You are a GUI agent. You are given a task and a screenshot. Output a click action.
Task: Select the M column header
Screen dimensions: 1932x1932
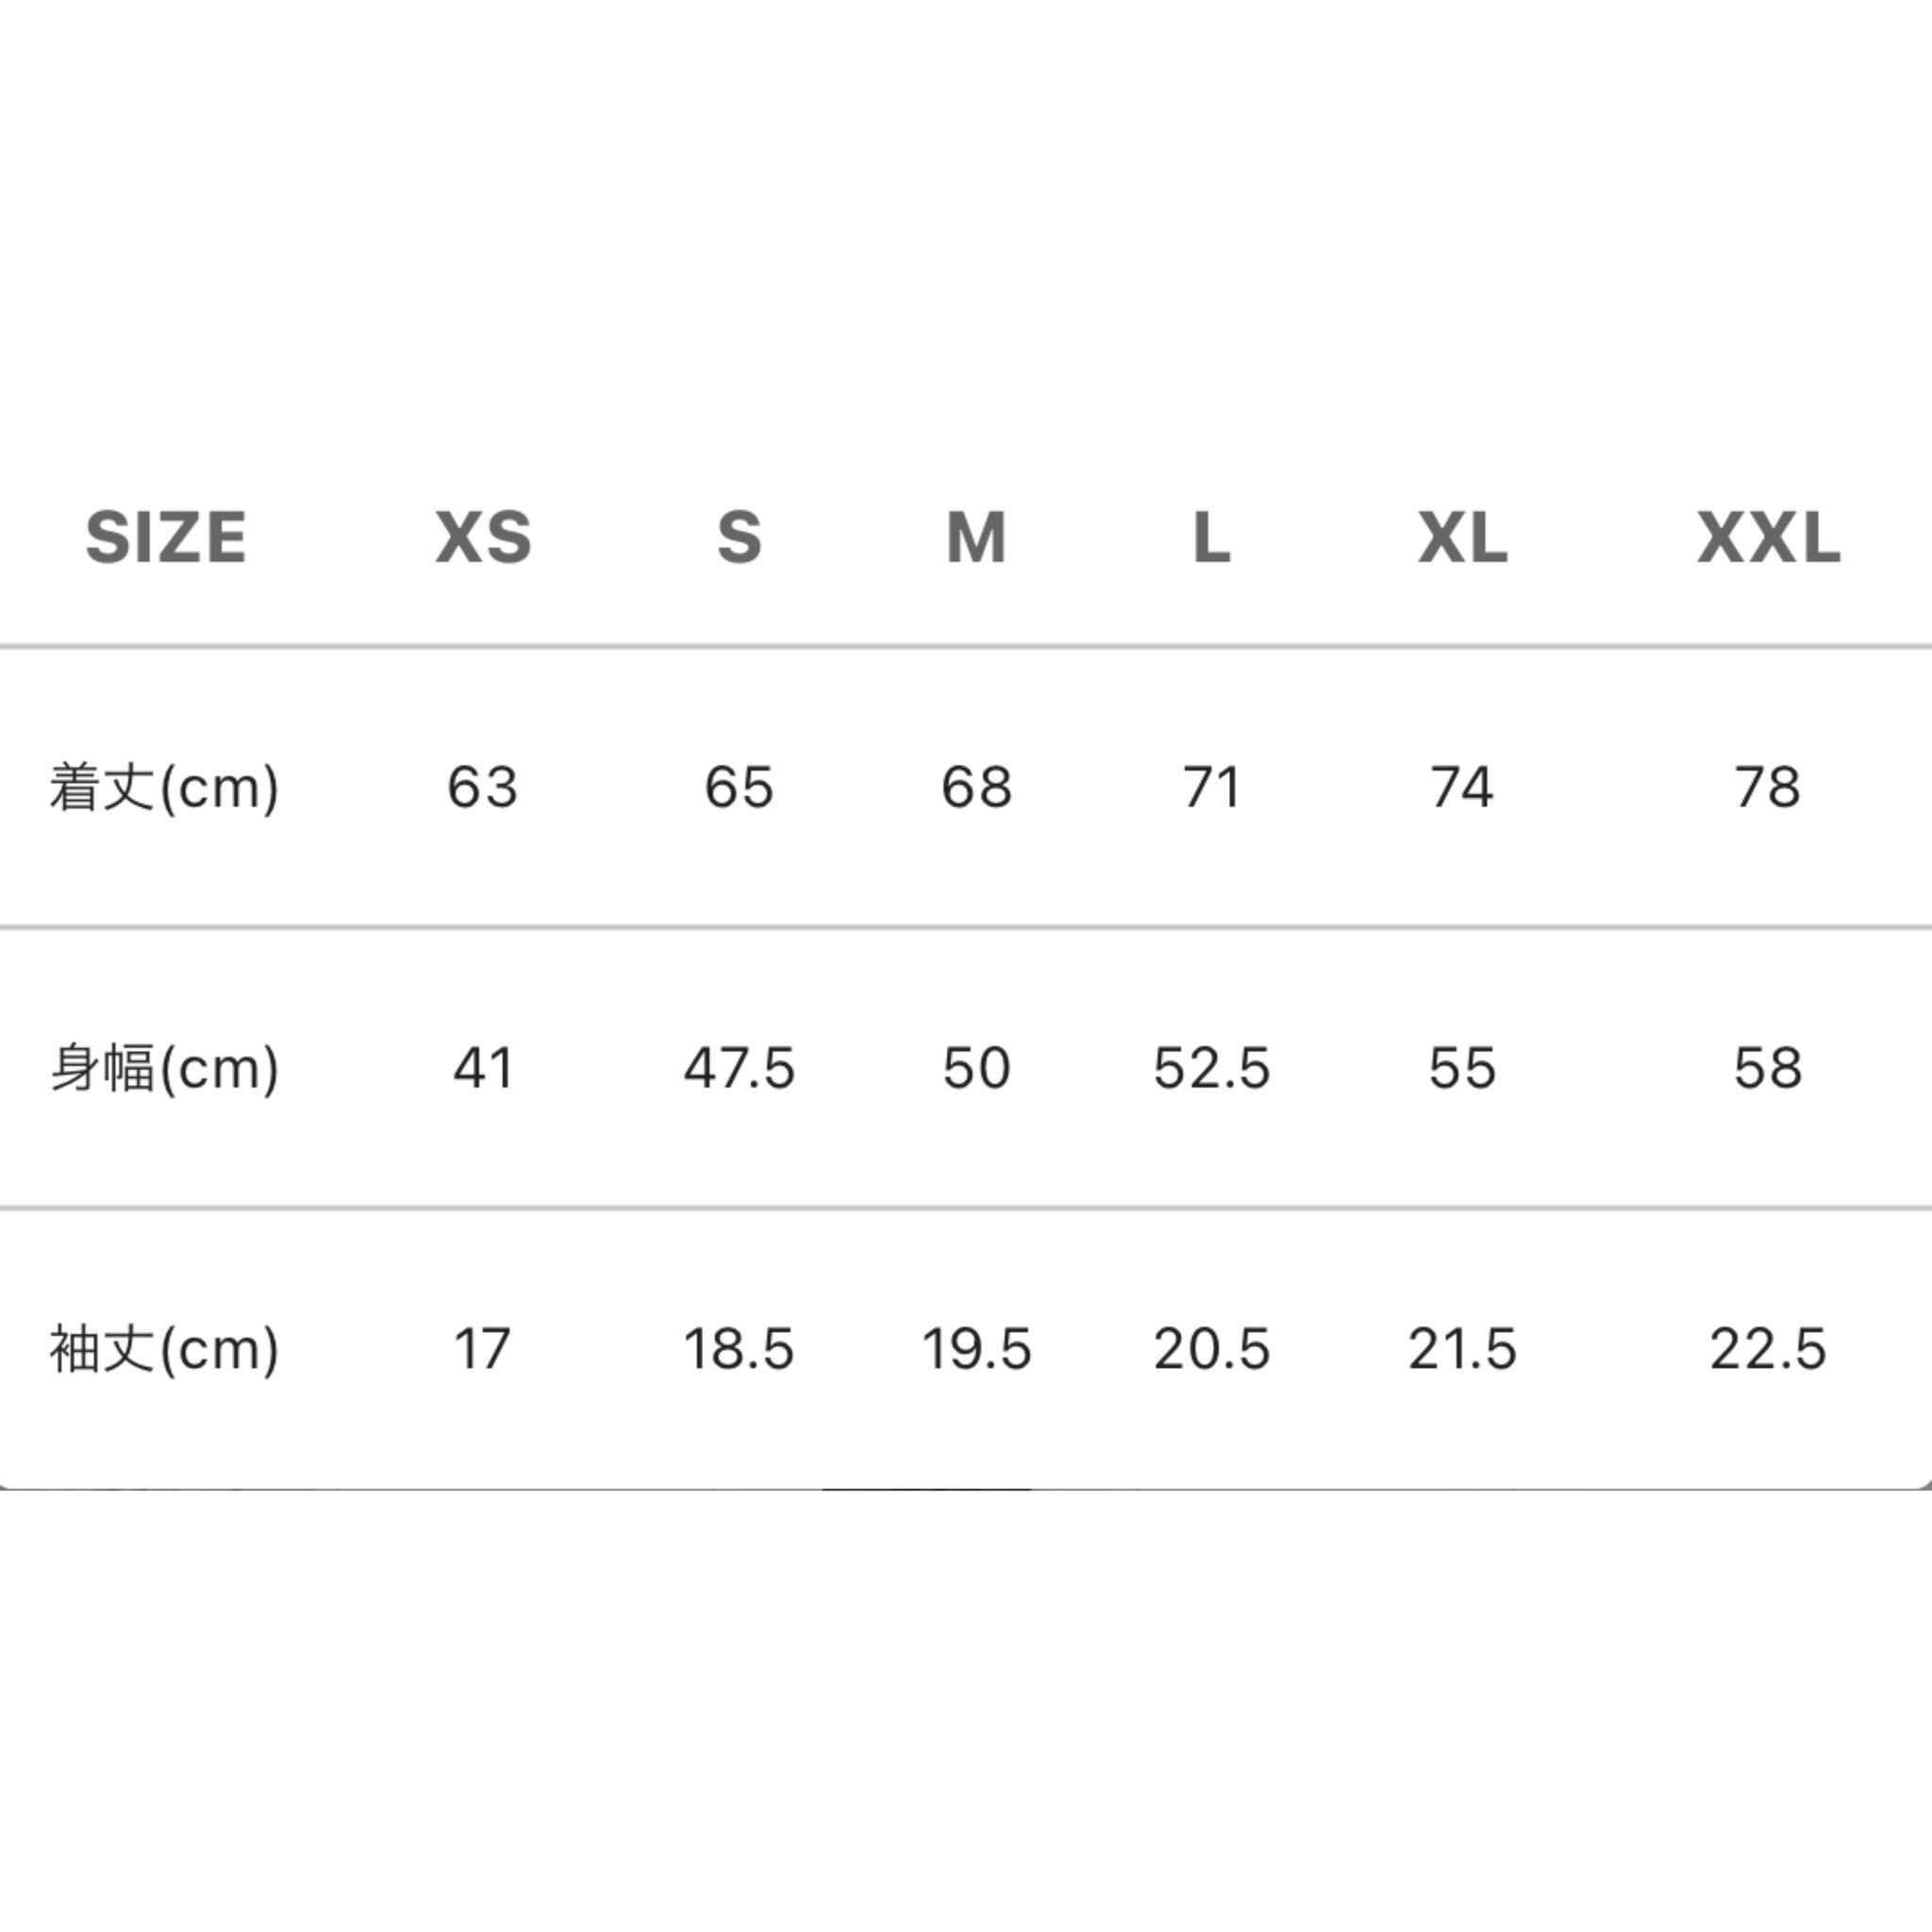pos(976,537)
